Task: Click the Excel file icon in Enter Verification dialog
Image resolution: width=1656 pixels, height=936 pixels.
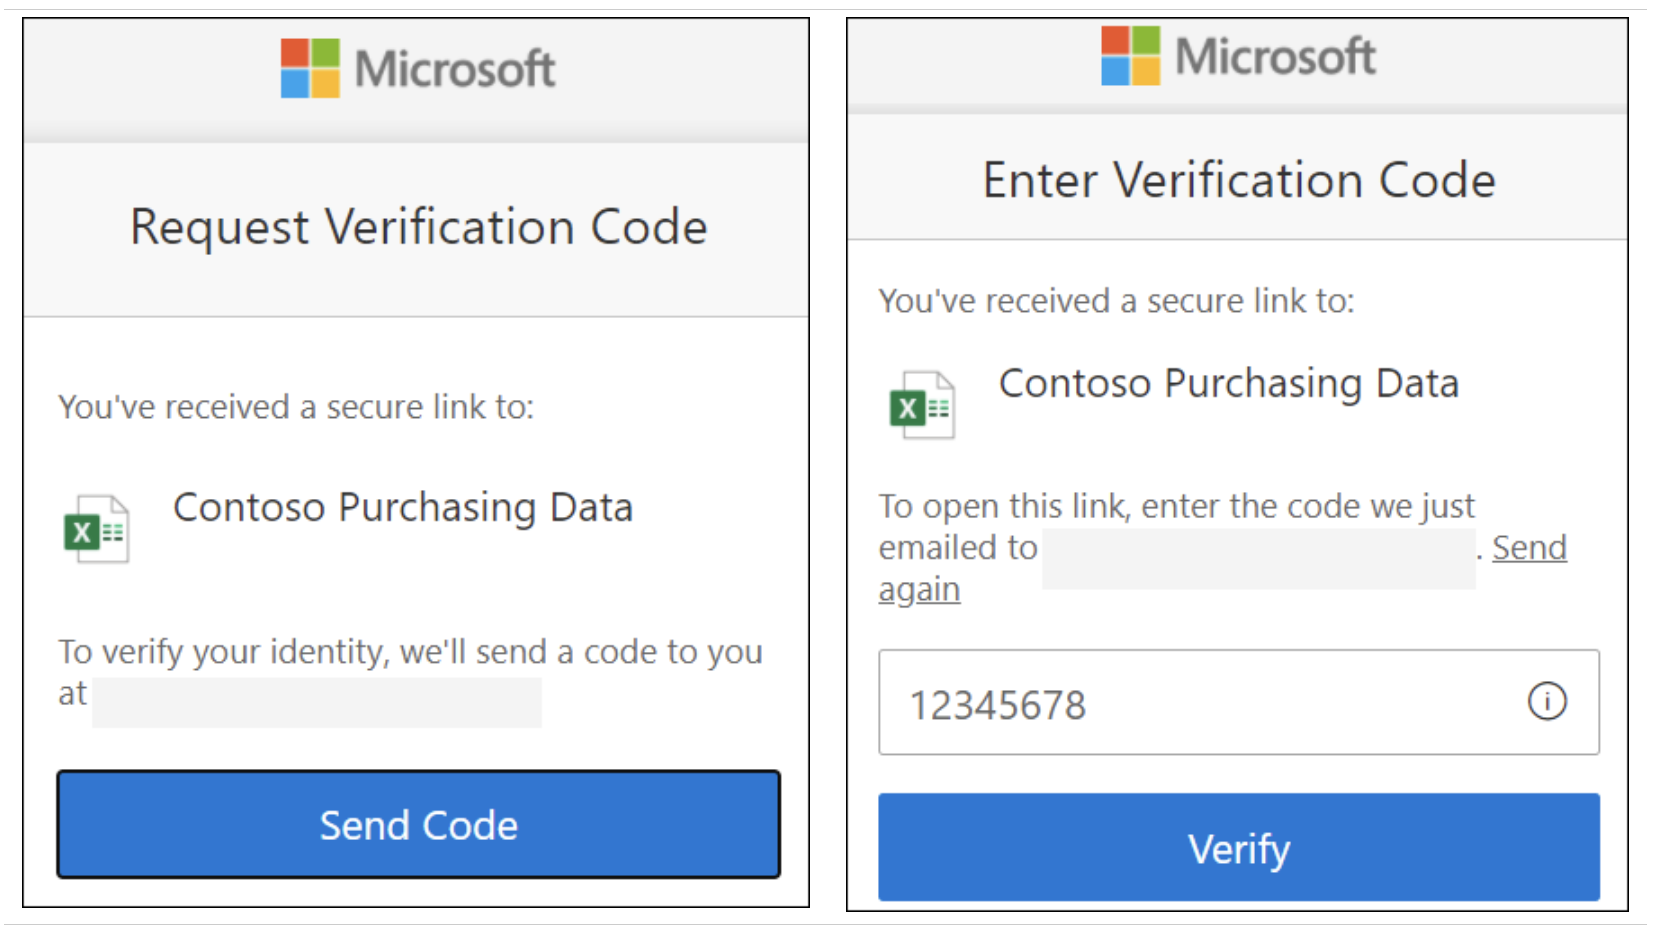Action: (922, 405)
